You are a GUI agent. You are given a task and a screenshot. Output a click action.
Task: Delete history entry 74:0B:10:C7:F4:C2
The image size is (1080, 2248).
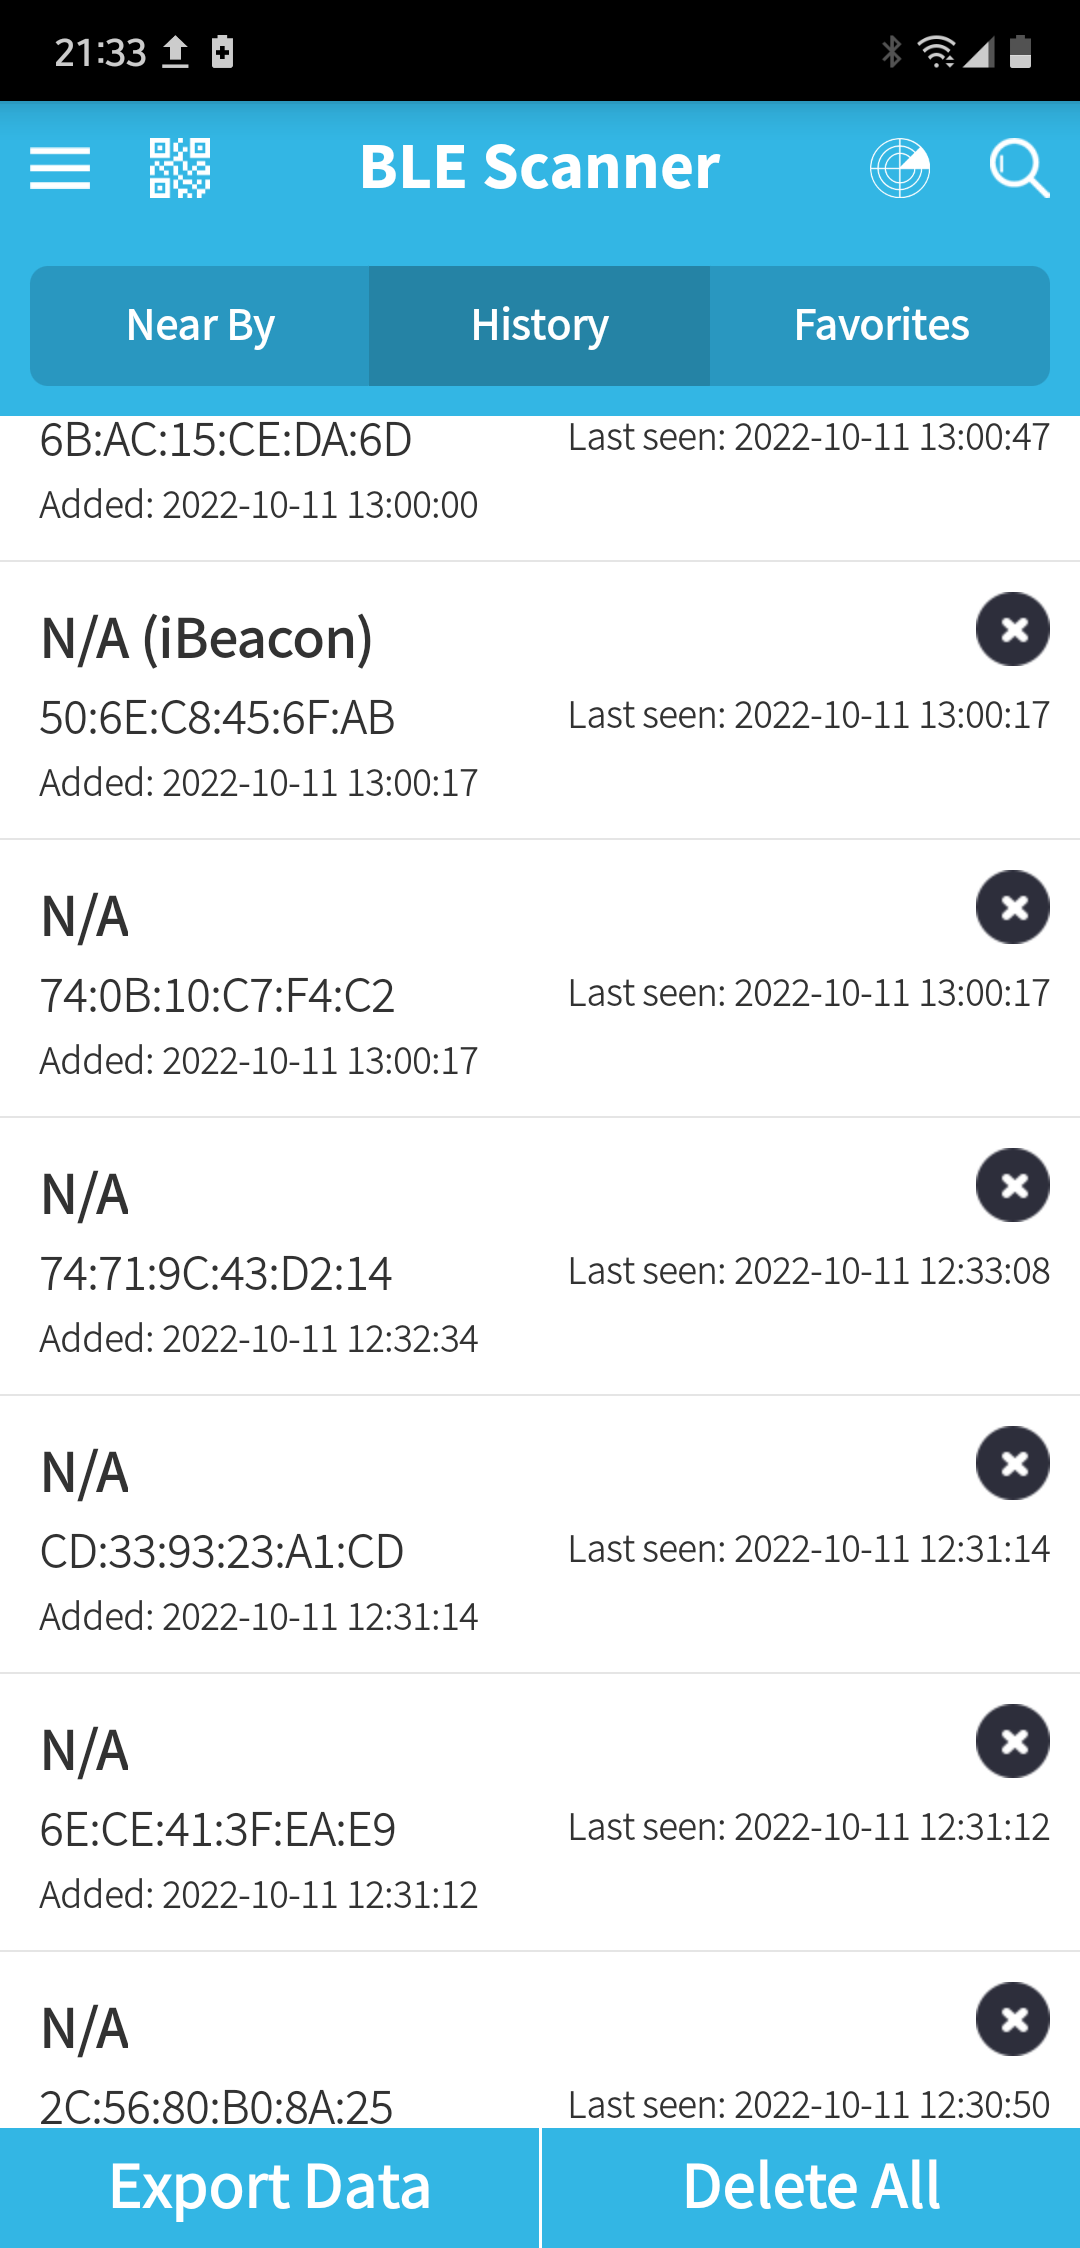(x=1012, y=907)
